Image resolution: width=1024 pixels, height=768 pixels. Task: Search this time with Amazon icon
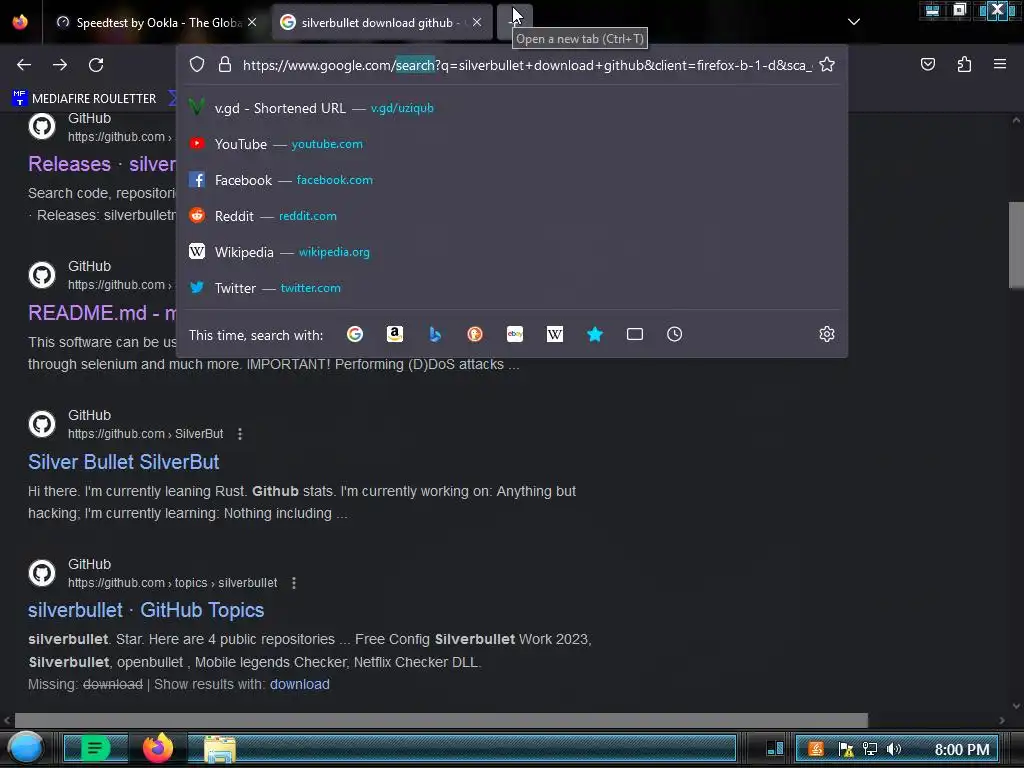click(x=394, y=334)
